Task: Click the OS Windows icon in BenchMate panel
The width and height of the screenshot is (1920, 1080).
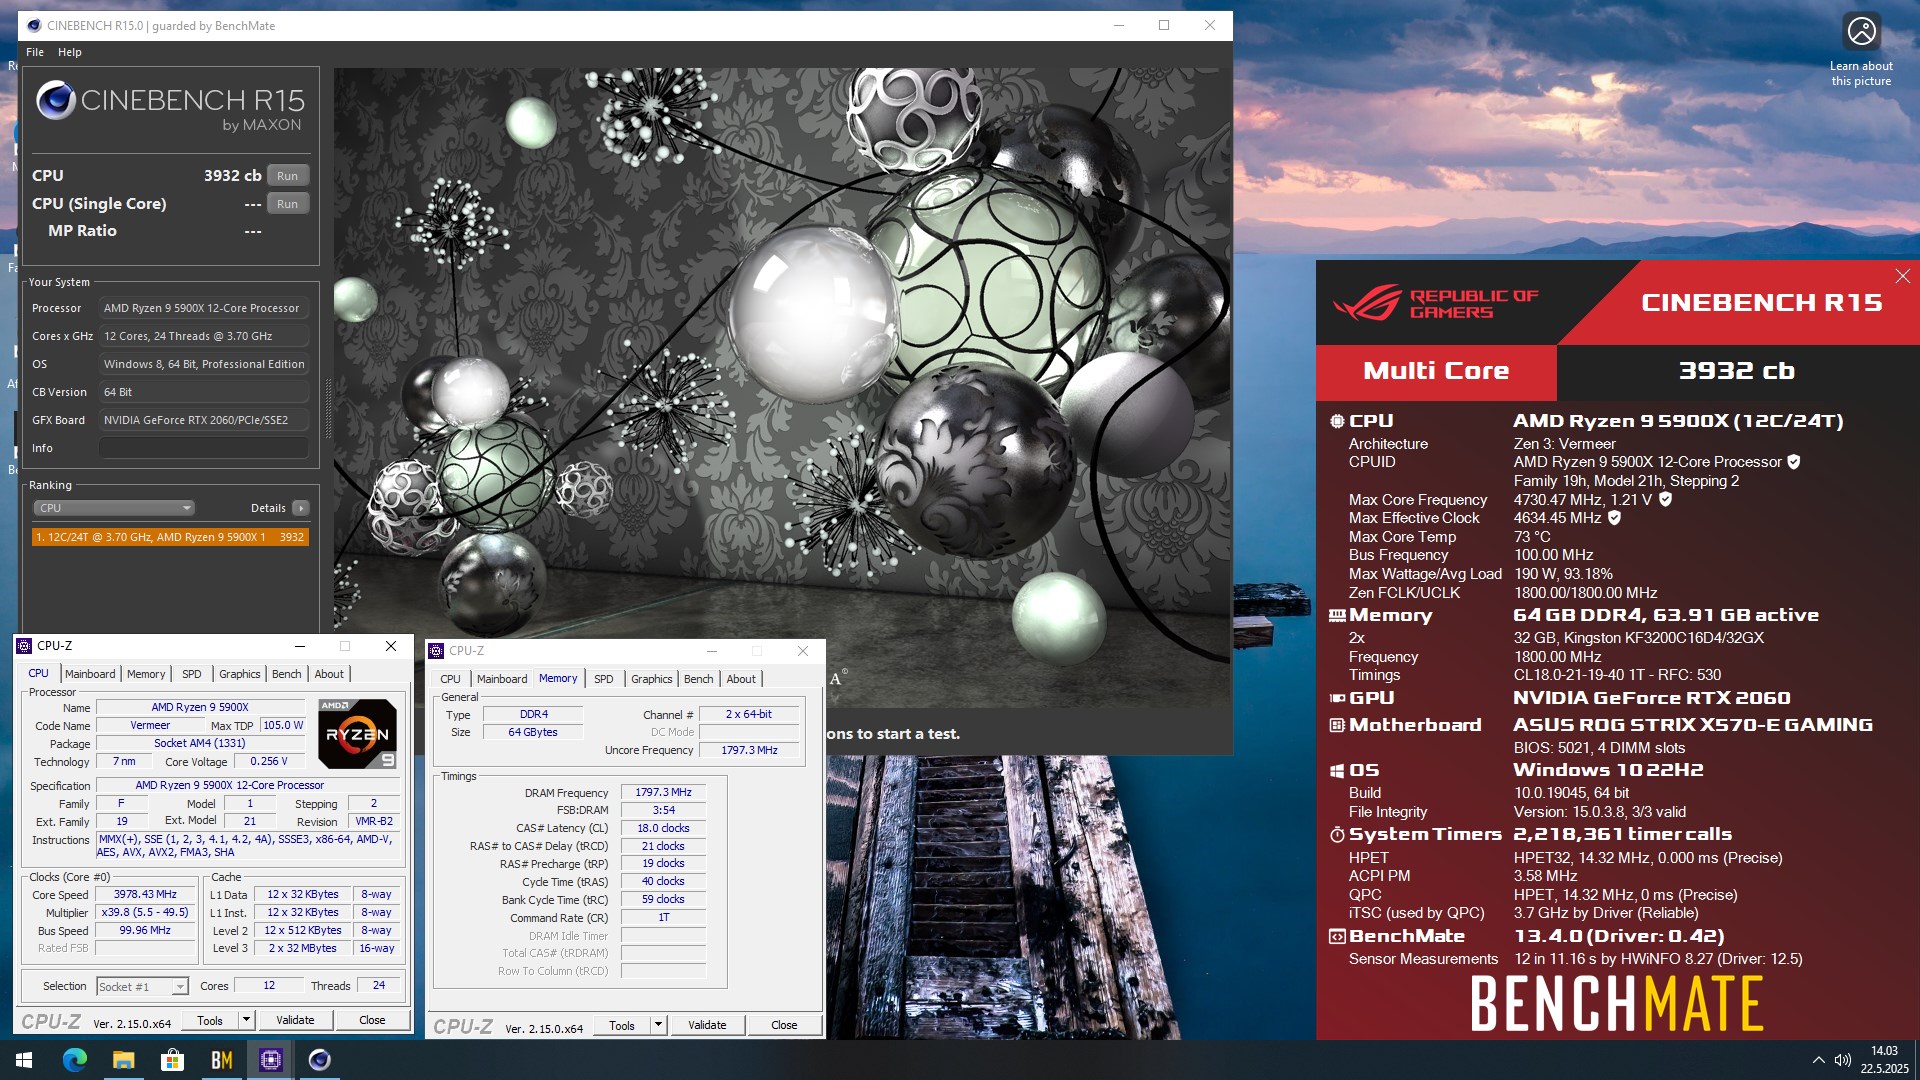Action: tap(1337, 770)
